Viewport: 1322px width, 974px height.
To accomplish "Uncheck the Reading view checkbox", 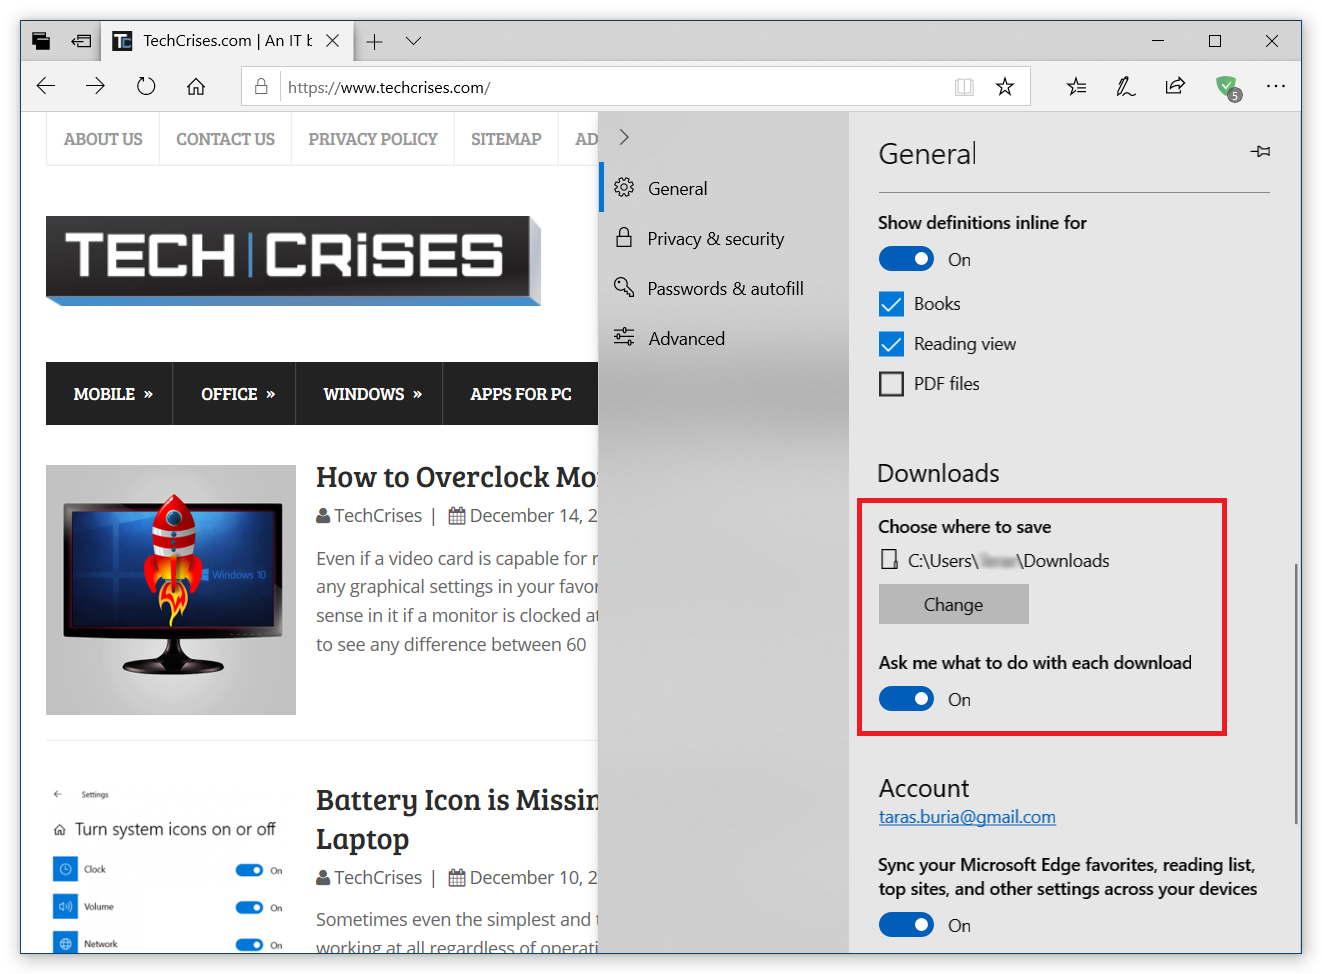I will 891,344.
